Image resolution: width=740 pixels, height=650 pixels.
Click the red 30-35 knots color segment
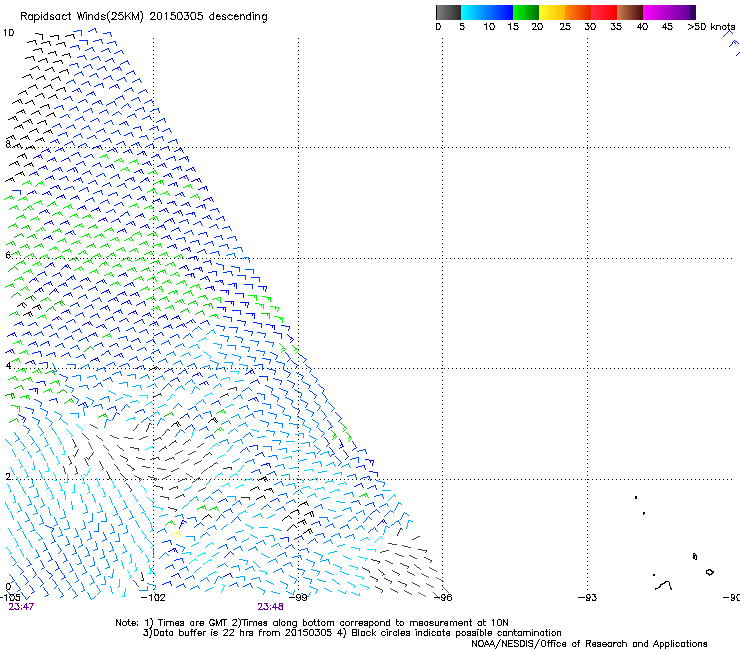point(604,12)
